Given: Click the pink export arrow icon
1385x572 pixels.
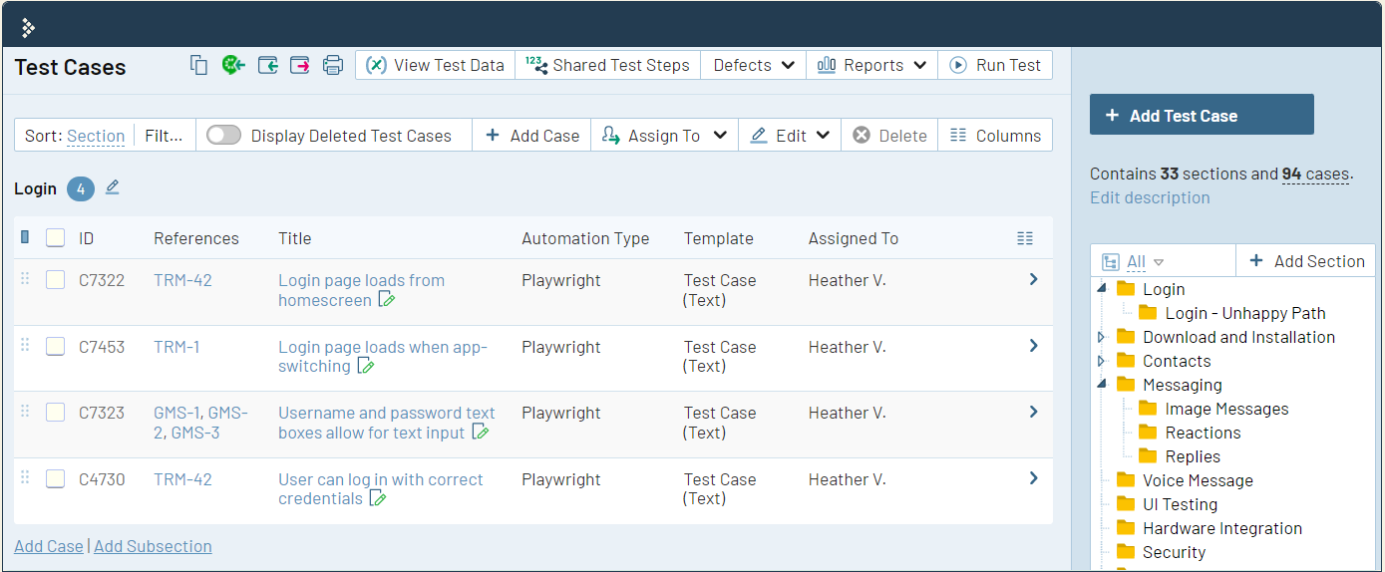Looking at the screenshot, I should pyautogui.click(x=300, y=65).
